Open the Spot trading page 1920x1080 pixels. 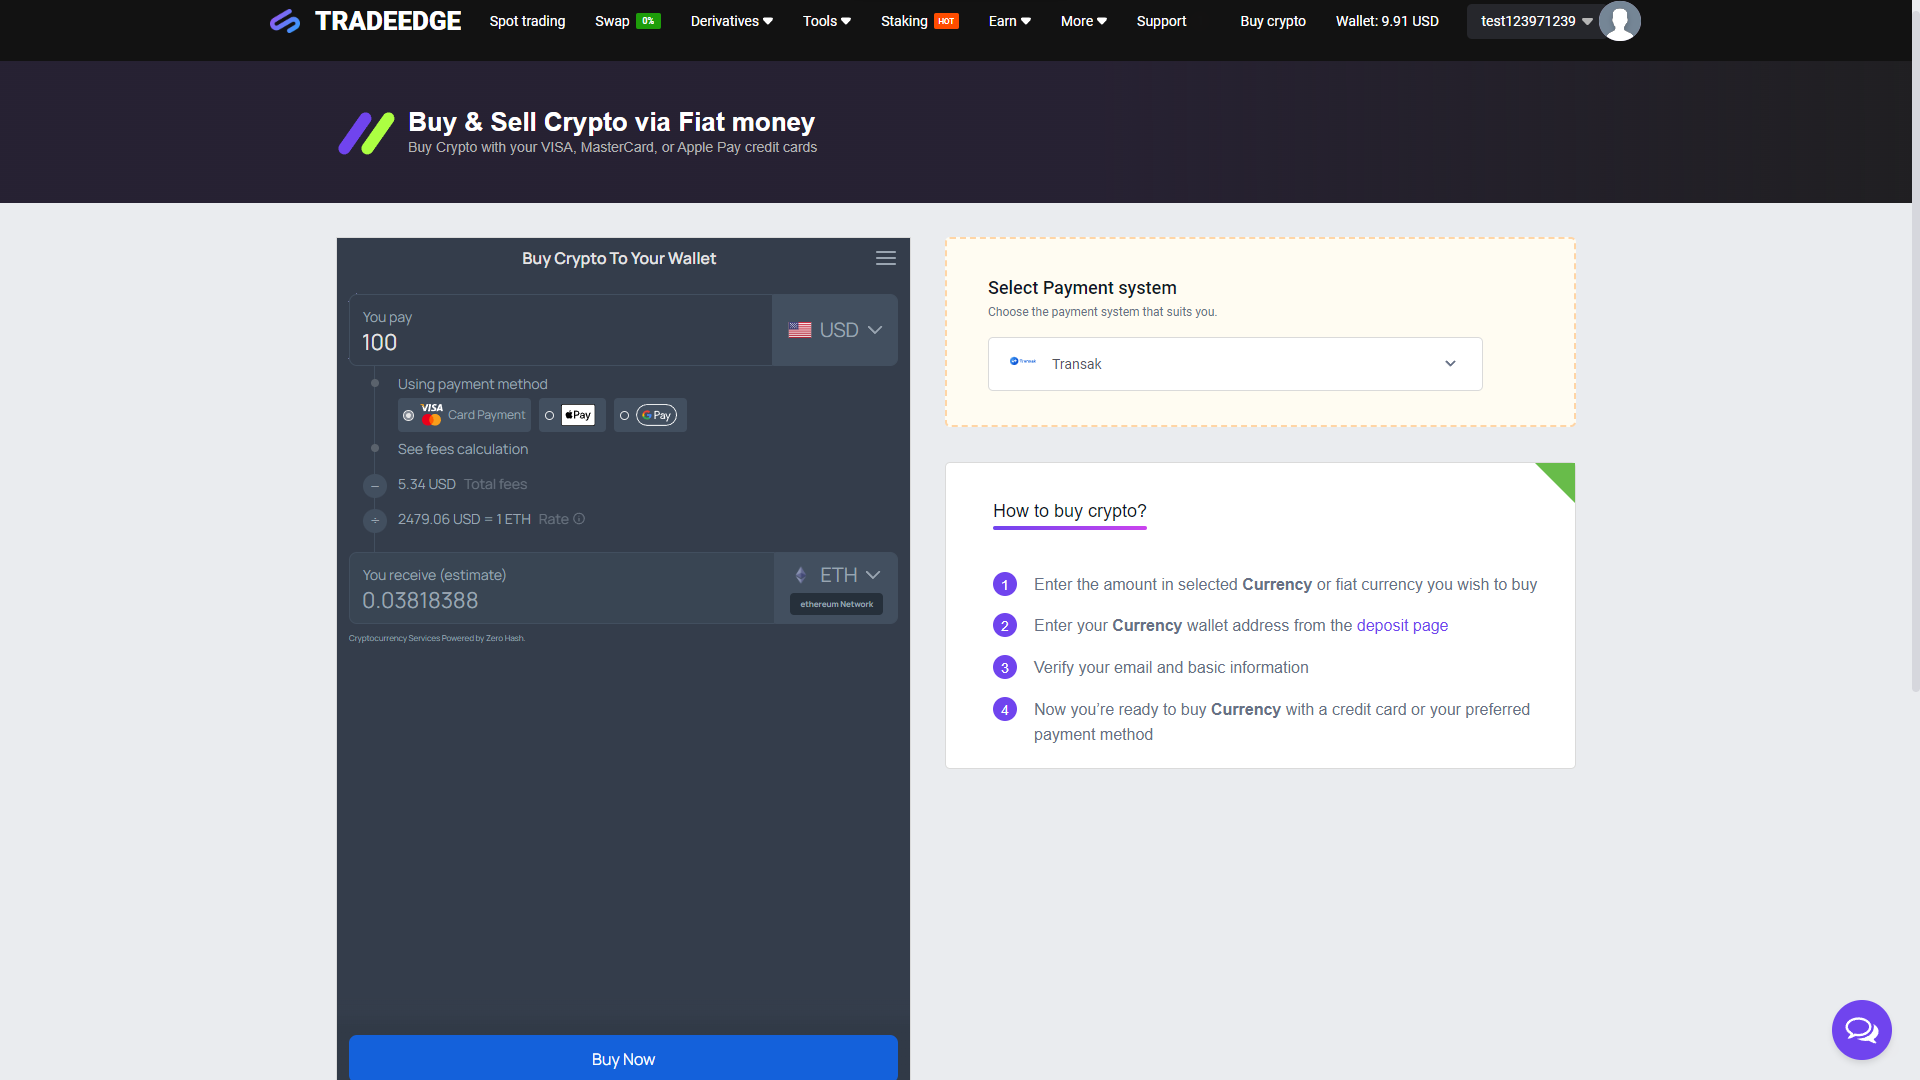(x=527, y=21)
